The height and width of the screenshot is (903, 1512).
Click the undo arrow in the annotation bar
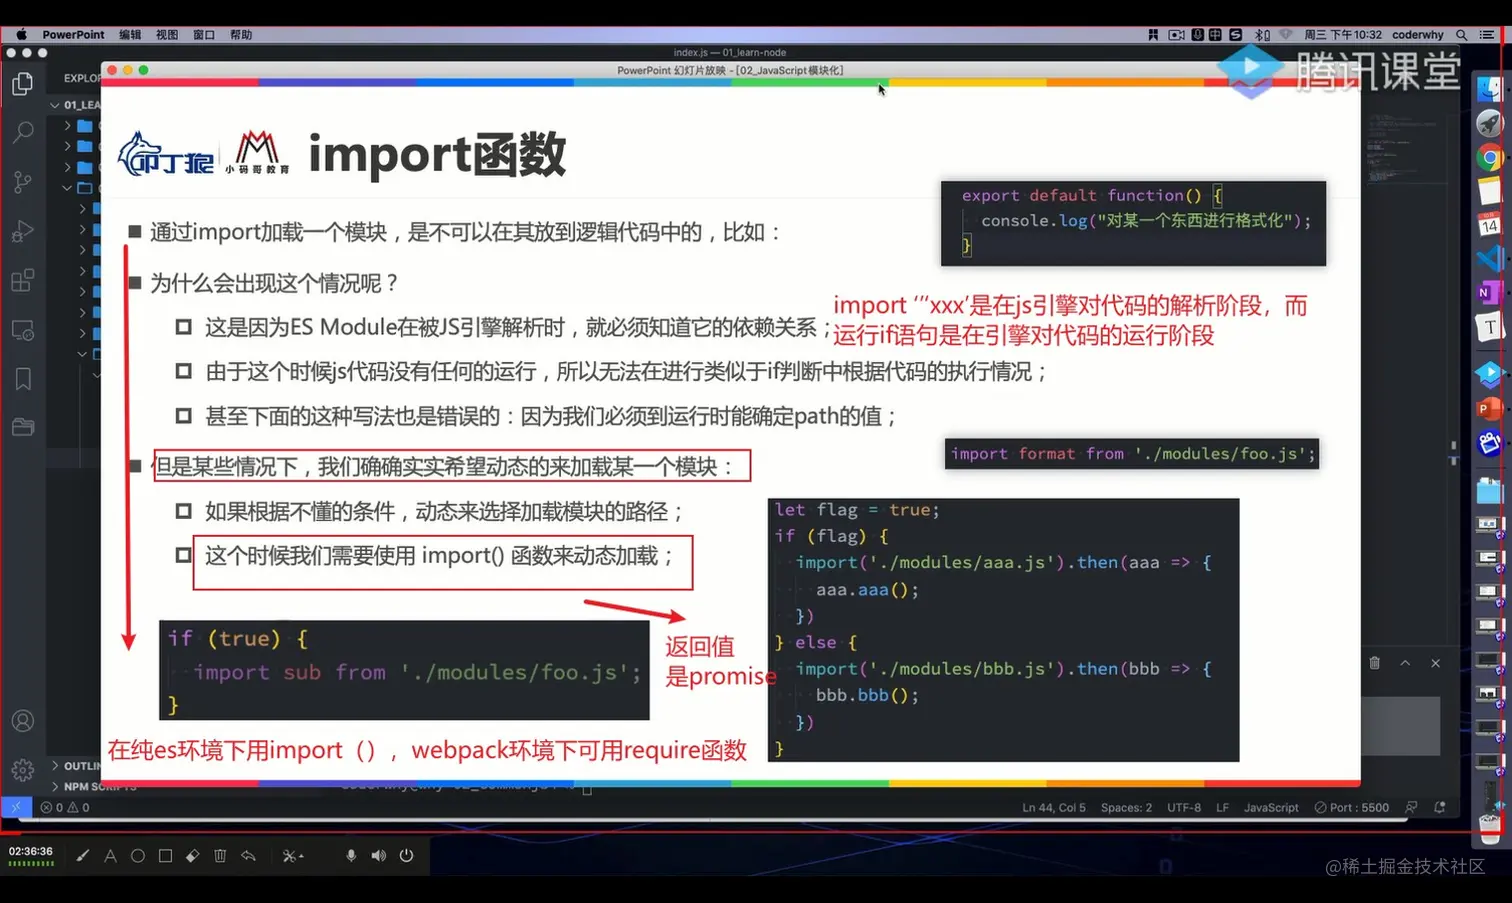pyautogui.click(x=248, y=856)
